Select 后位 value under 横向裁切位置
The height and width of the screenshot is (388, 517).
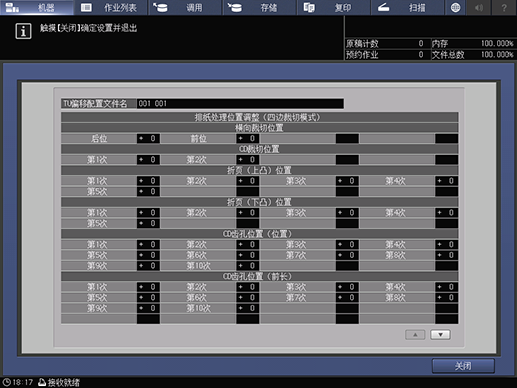[x=148, y=139]
